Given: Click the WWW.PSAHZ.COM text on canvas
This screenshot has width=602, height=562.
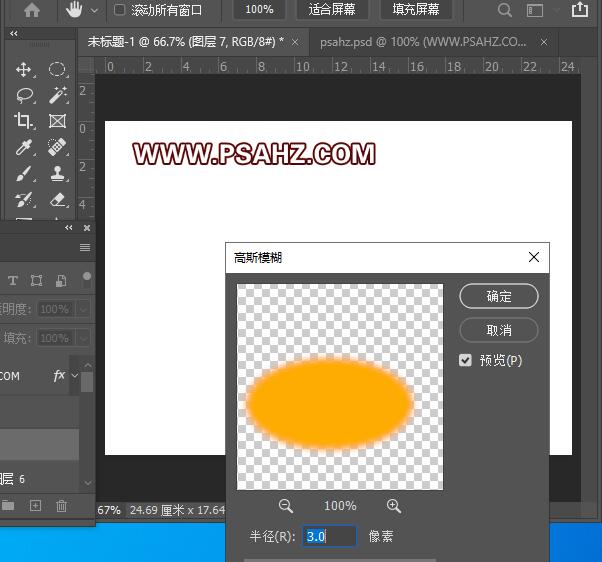Looking at the screenshot, I should (254, 154).
